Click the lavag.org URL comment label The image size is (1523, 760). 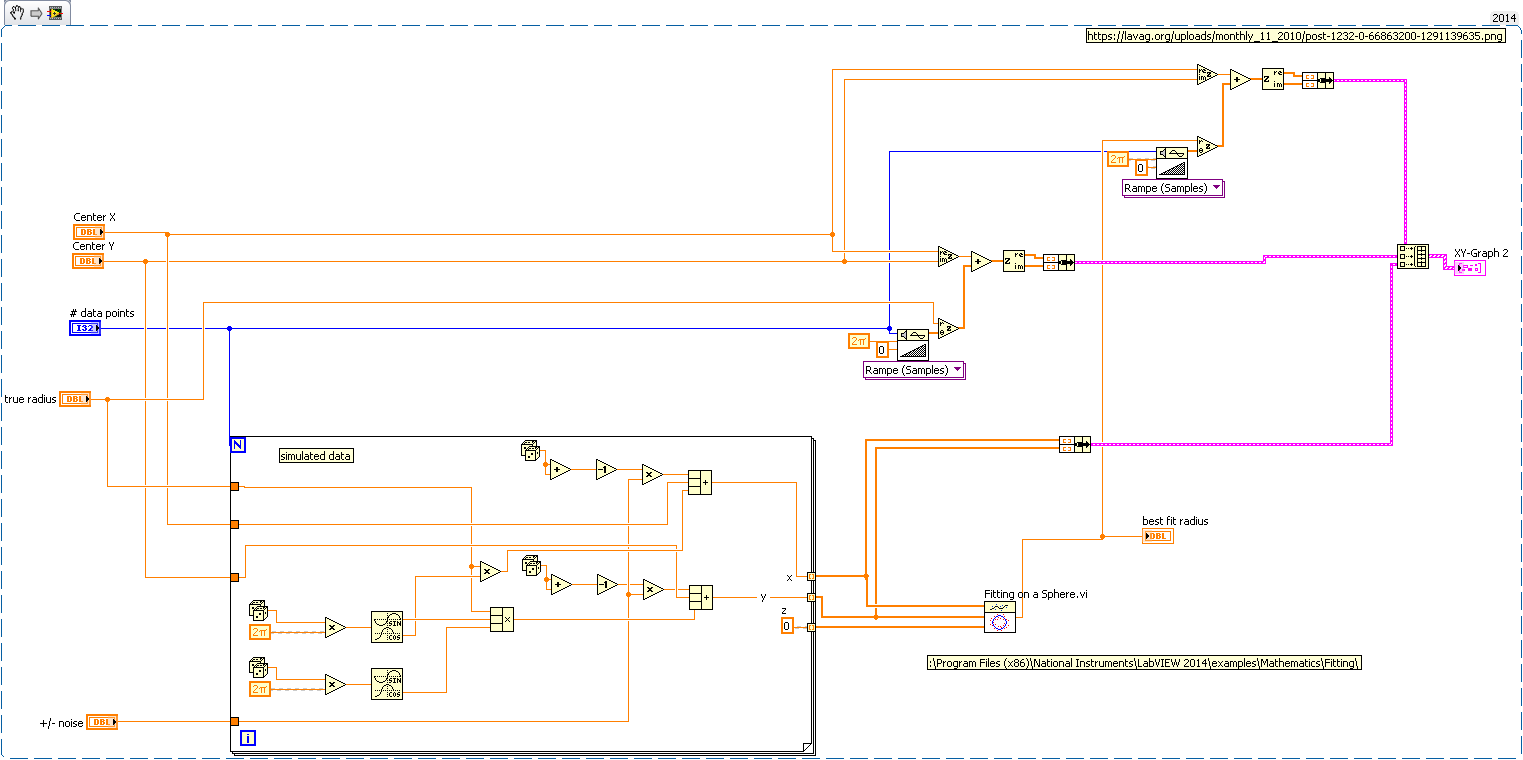tap(1295, 36)
